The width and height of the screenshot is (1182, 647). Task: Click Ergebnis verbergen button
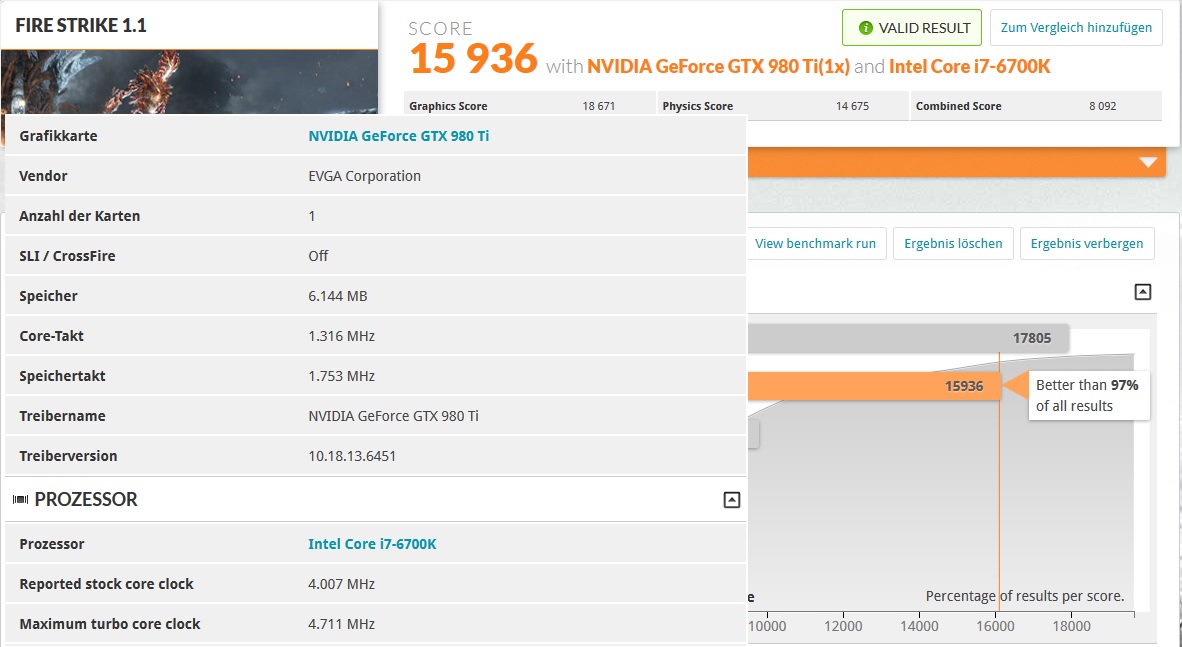(x=1086, y=244)
